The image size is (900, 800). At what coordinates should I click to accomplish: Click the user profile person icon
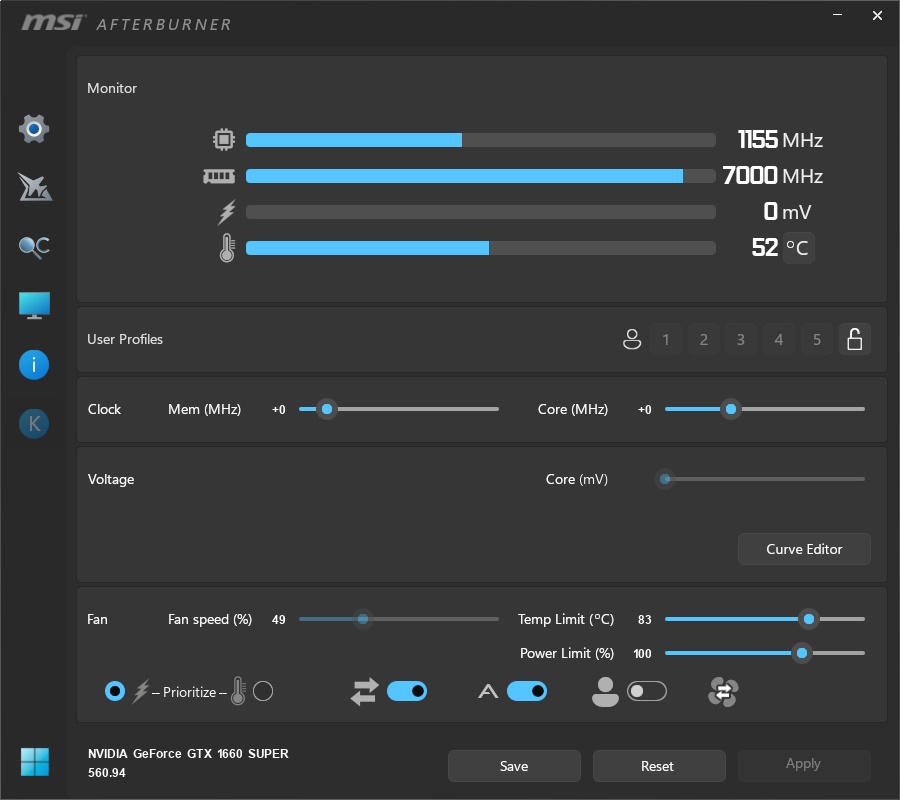tap(632, 339)
